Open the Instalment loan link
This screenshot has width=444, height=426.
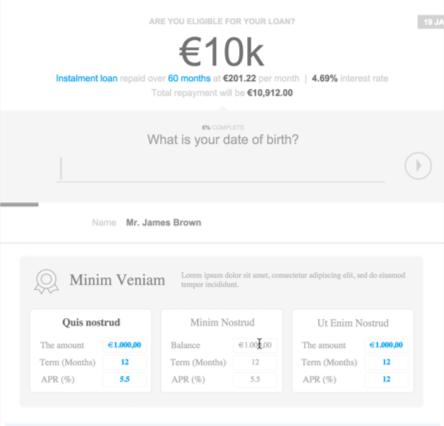pyautogui.click(x=87, y=78)
